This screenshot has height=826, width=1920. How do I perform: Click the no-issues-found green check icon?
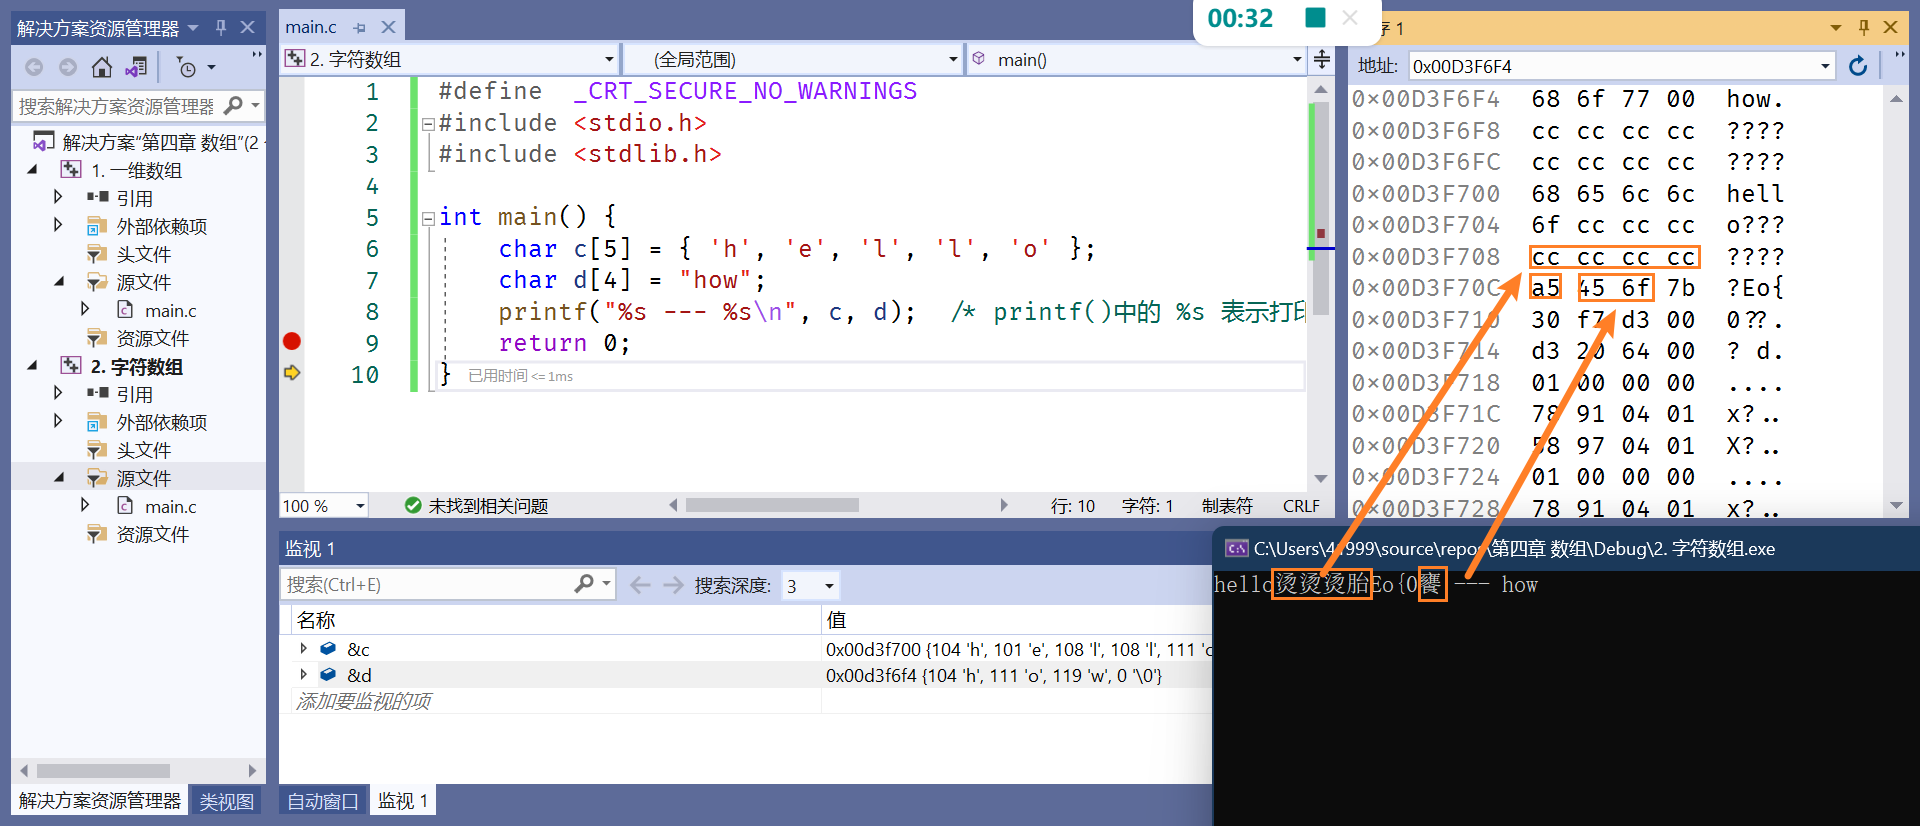pyautogui.click(x=413, y=505)
